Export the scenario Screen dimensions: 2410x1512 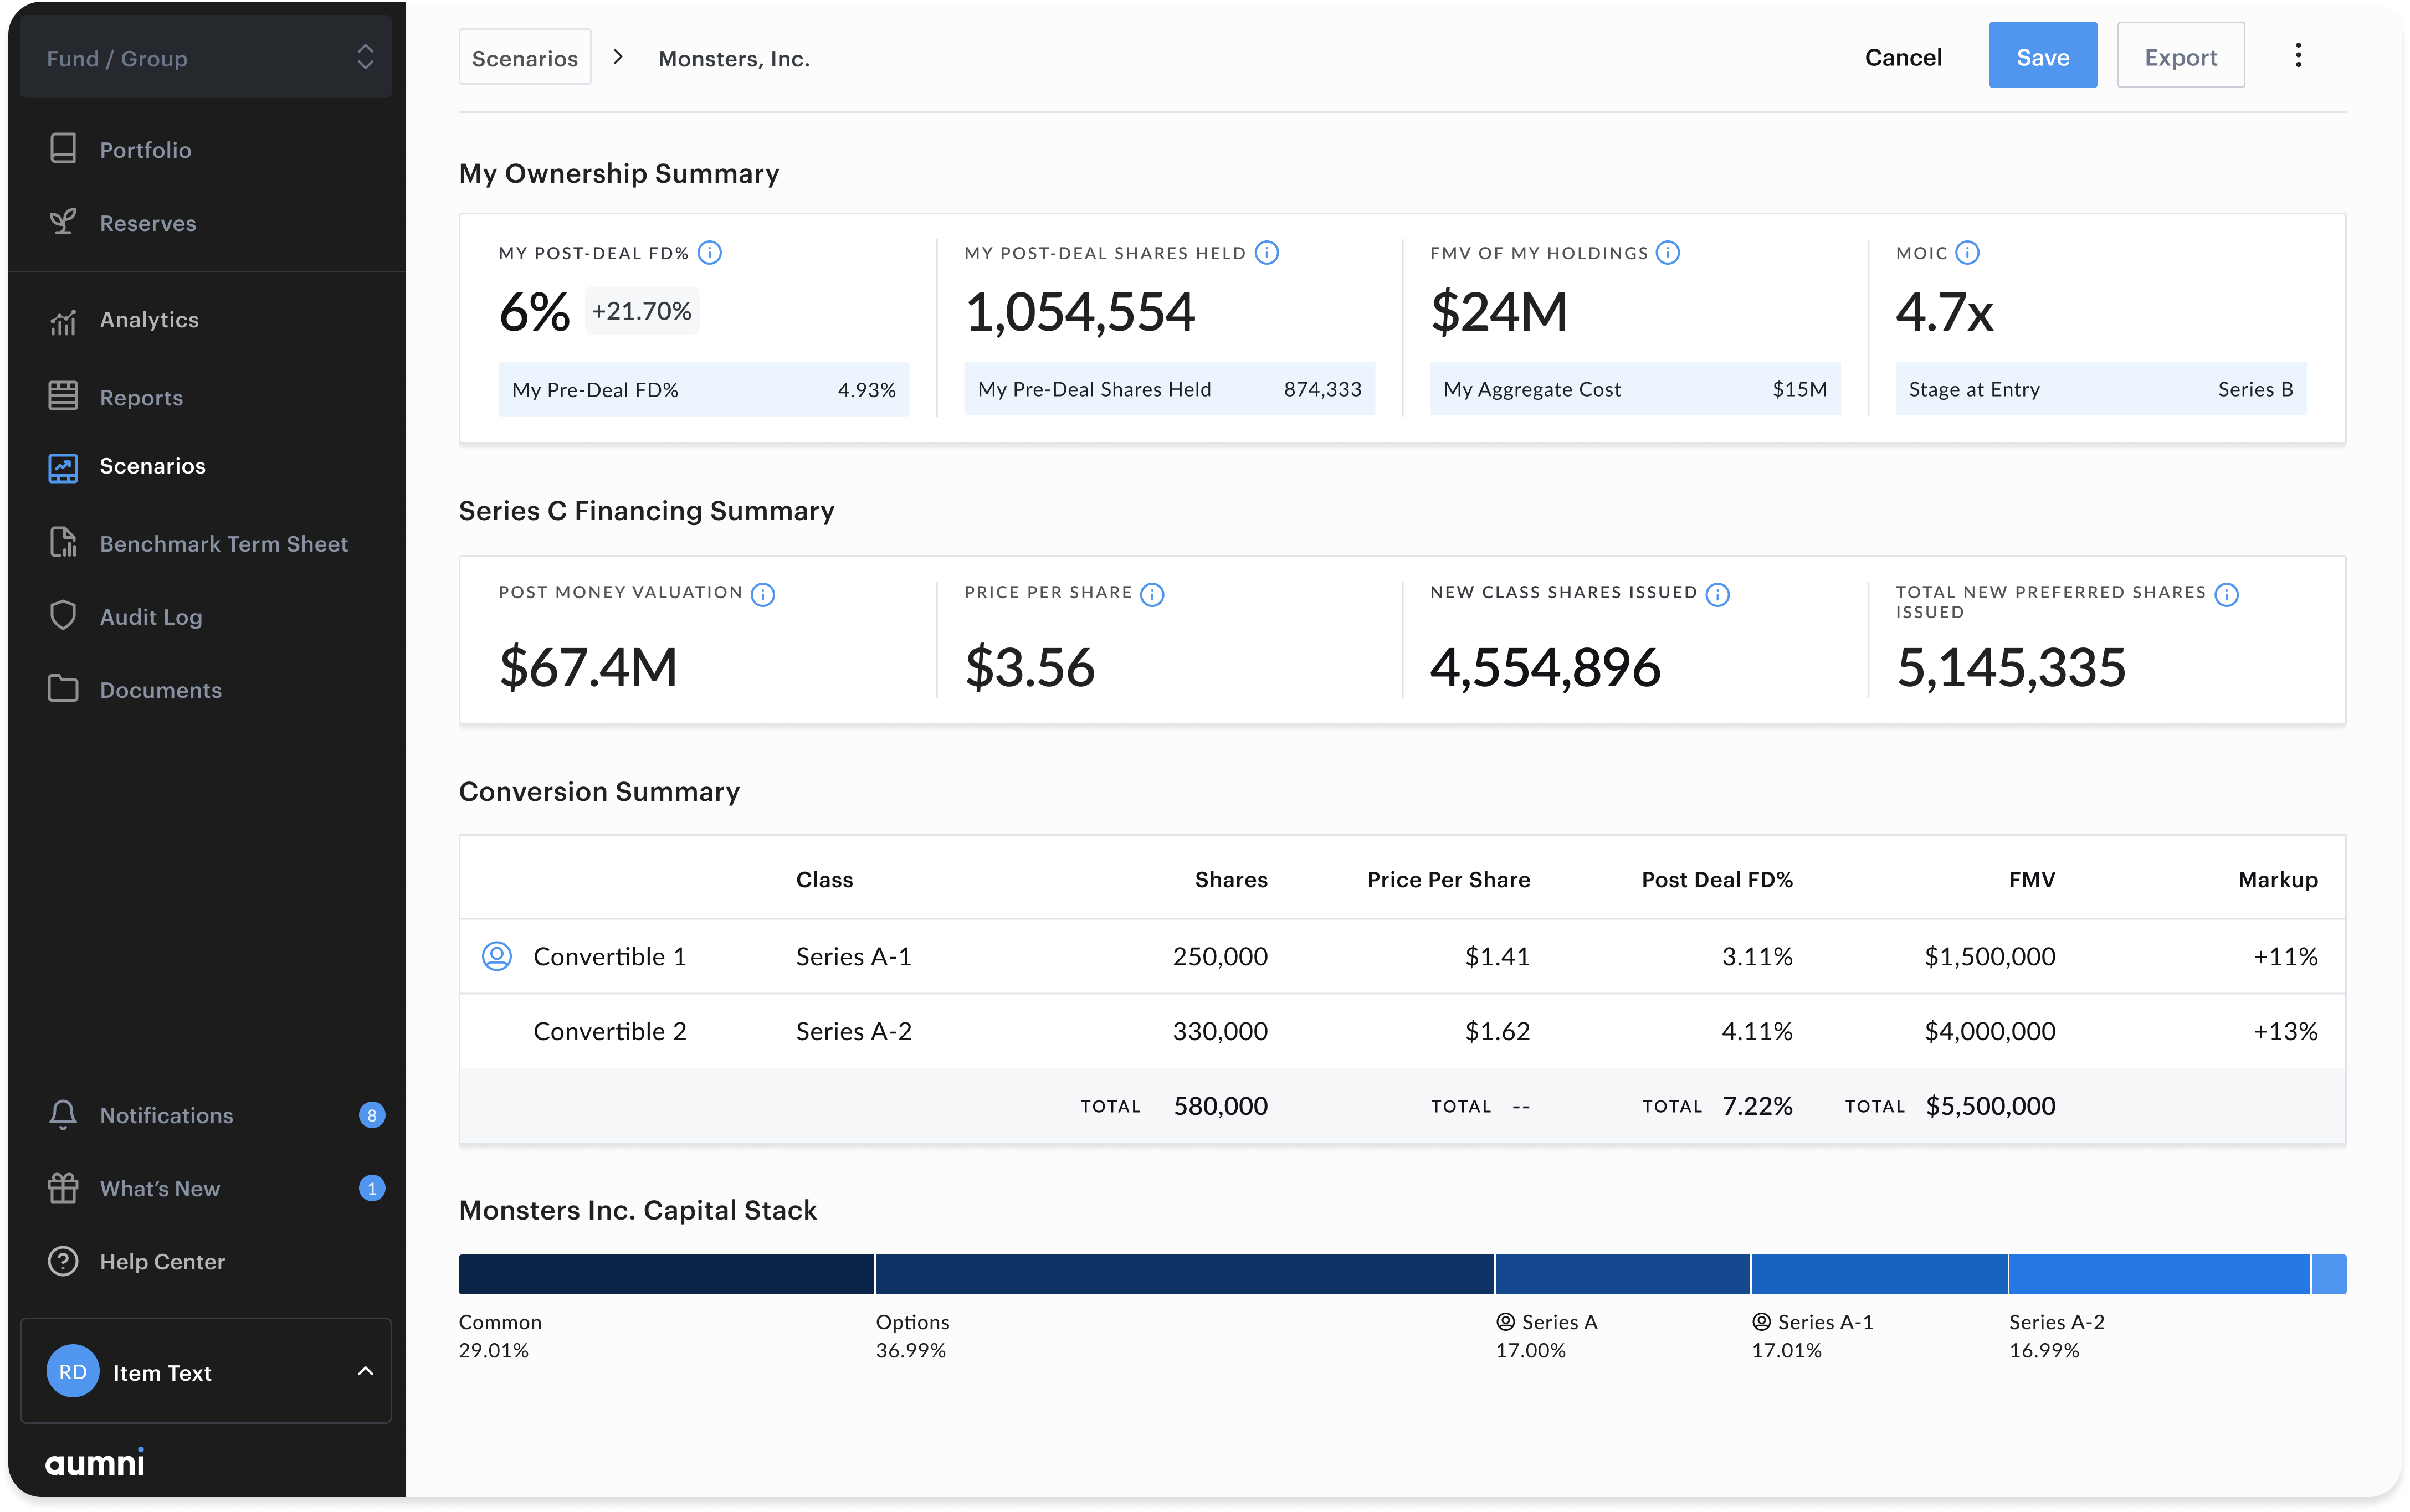[2180, 56]
